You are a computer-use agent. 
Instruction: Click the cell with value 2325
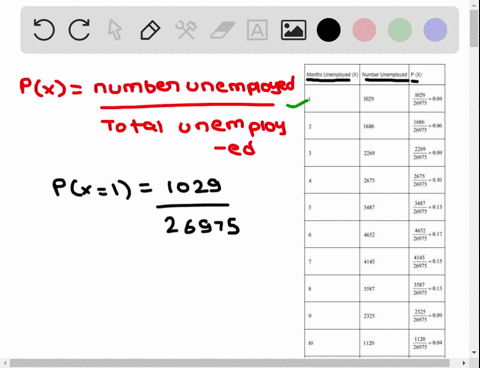(384, 316)
